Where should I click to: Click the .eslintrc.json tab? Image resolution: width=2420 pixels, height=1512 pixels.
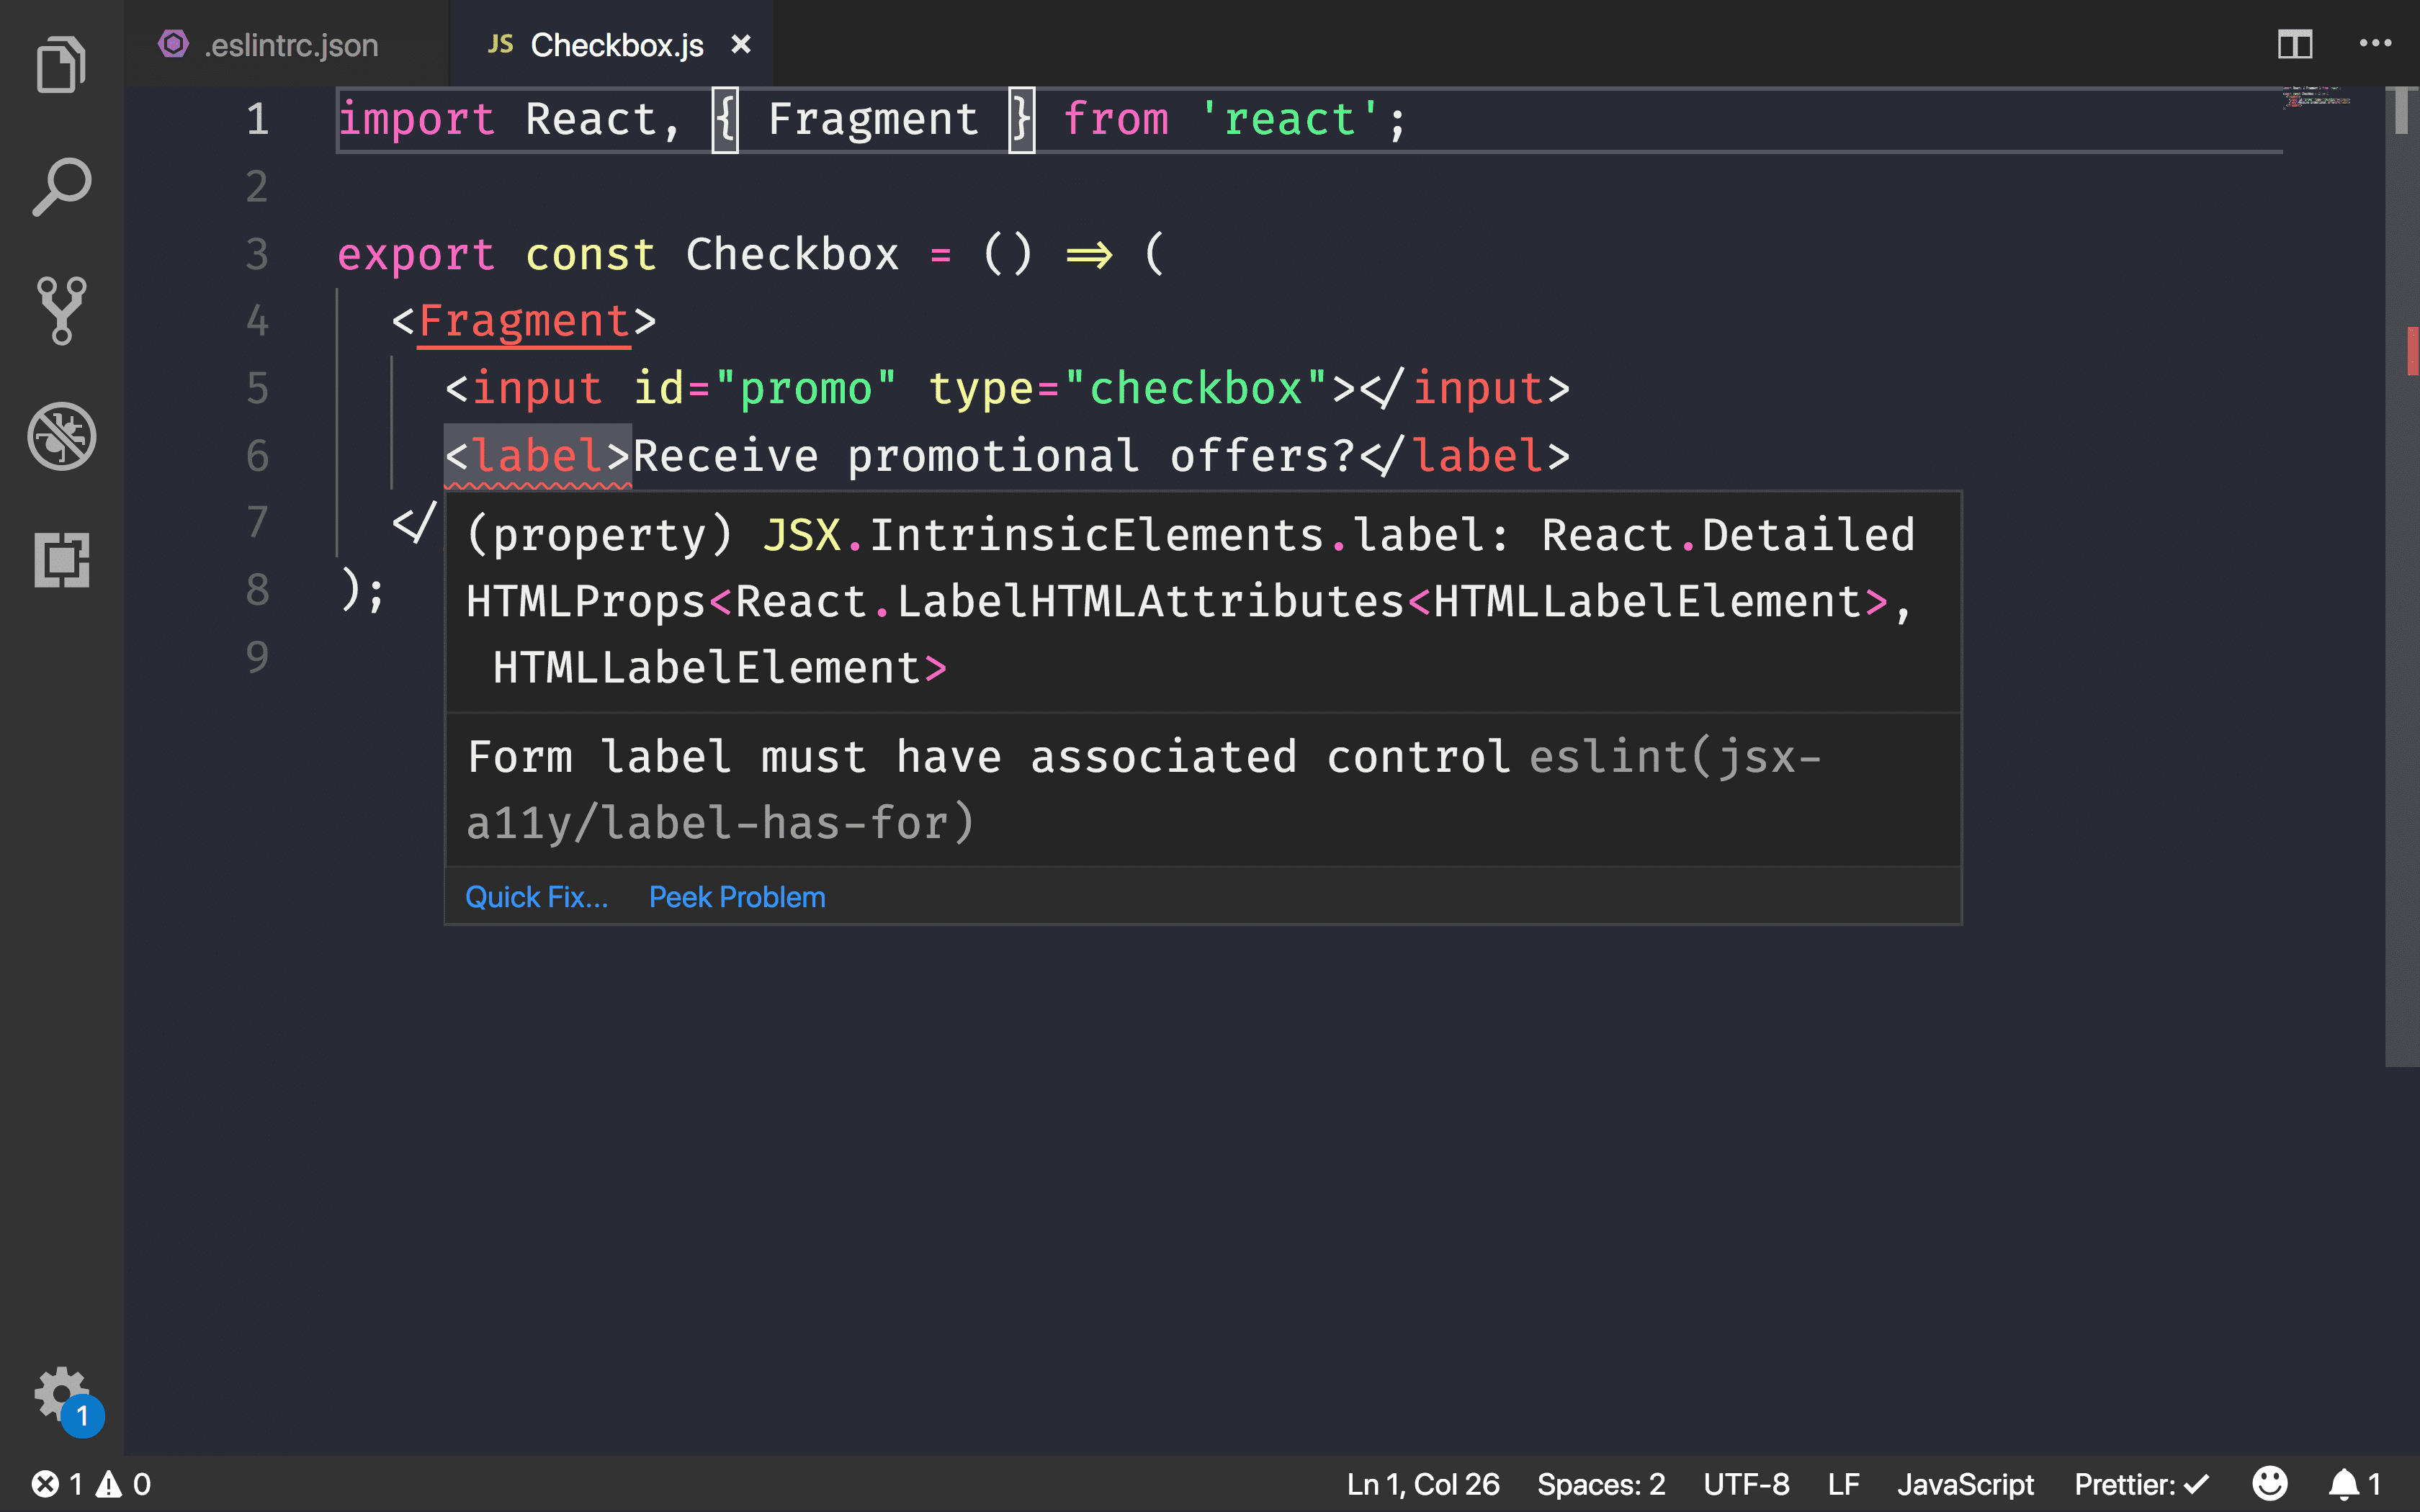[x=287, y=43]
